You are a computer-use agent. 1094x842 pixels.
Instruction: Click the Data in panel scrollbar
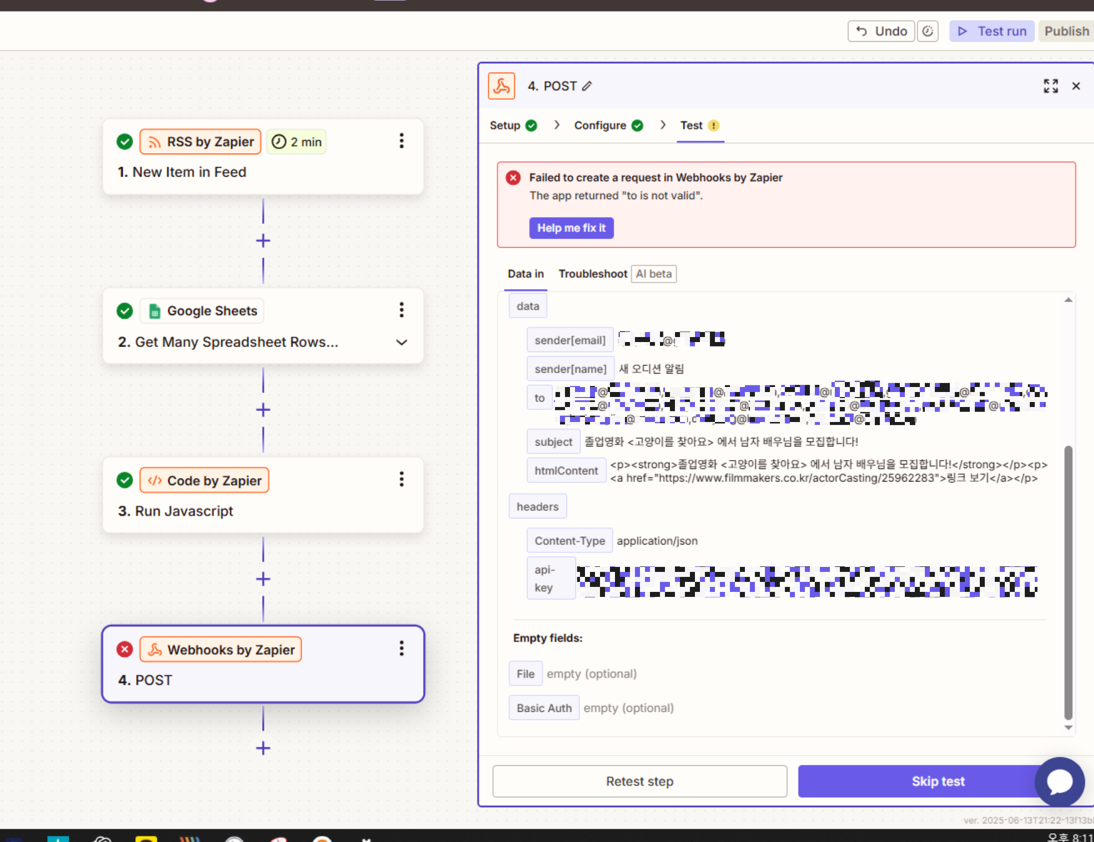(1068, 582)
